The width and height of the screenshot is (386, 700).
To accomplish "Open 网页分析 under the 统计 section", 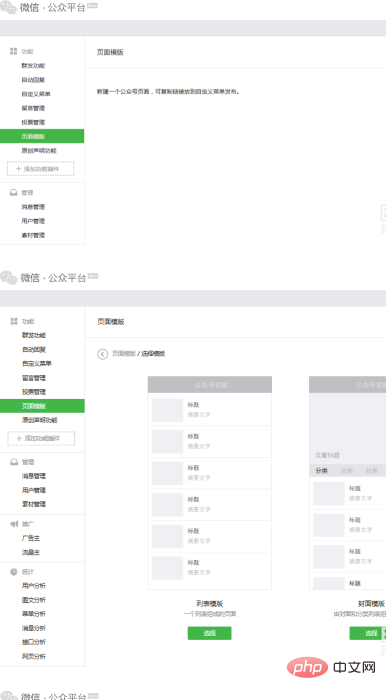I will click(x=34, y=656).
